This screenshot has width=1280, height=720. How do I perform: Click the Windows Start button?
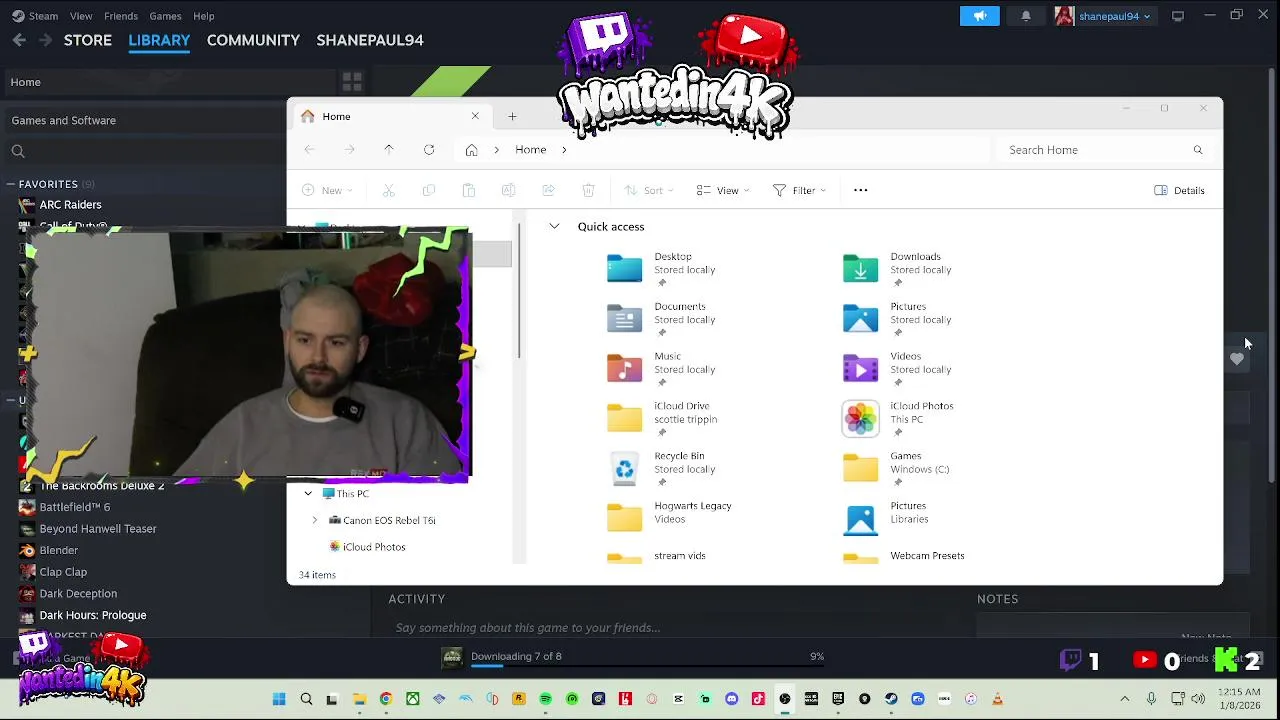279,699
